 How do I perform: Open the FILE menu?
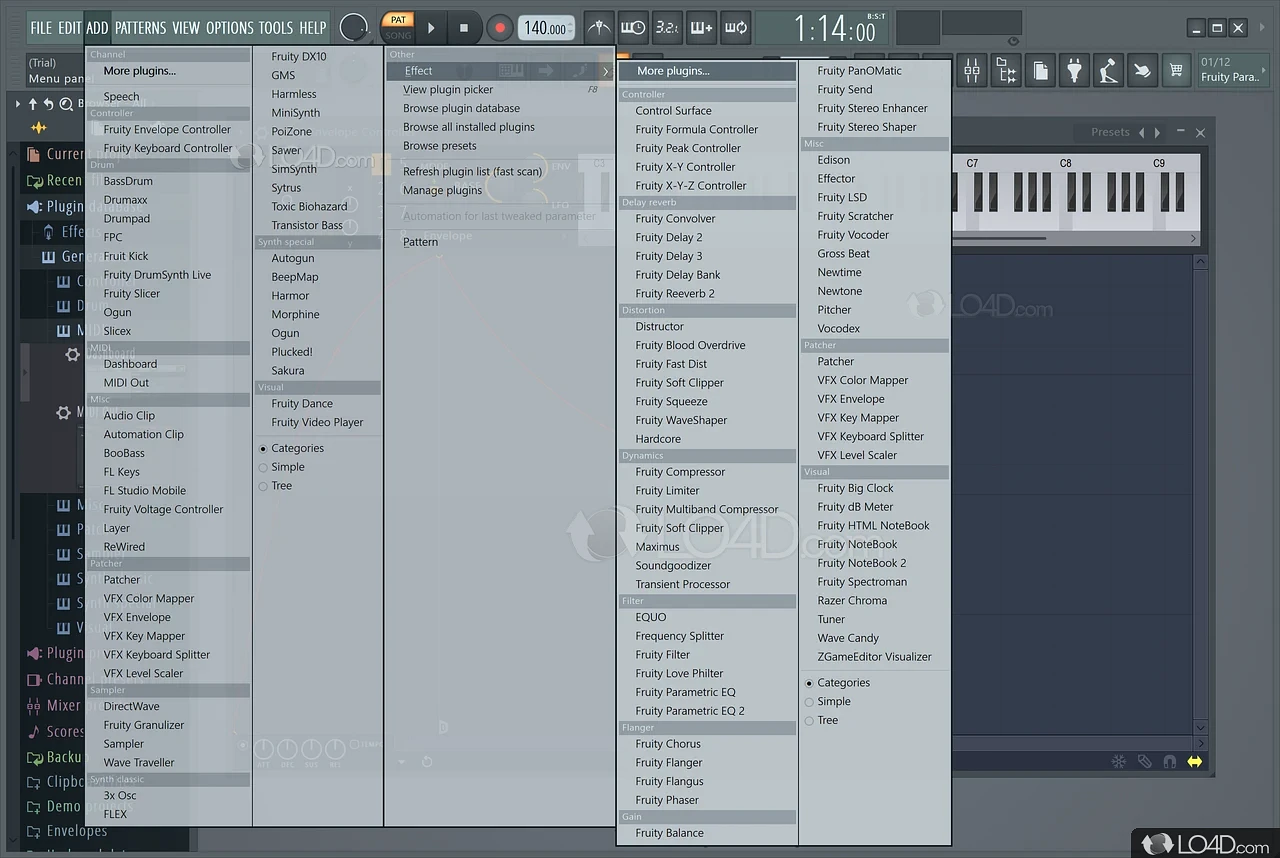point(41,28)
